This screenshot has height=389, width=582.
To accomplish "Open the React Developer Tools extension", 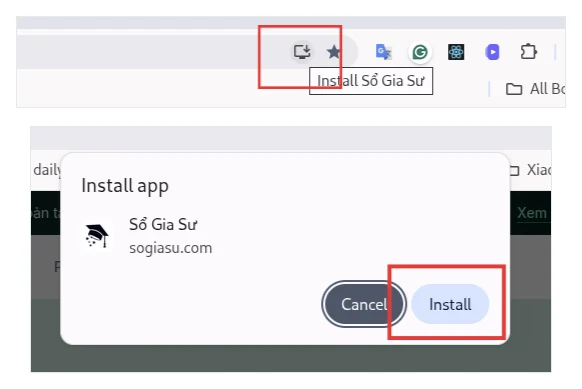I will (x=456, y=52).
